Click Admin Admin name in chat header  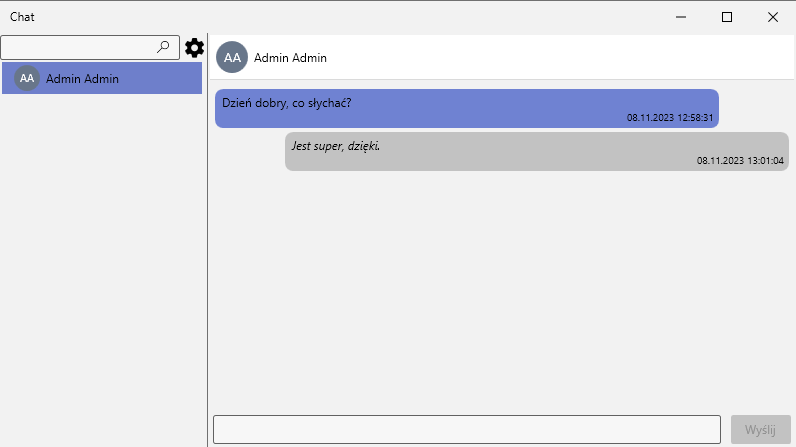(290, 58)
